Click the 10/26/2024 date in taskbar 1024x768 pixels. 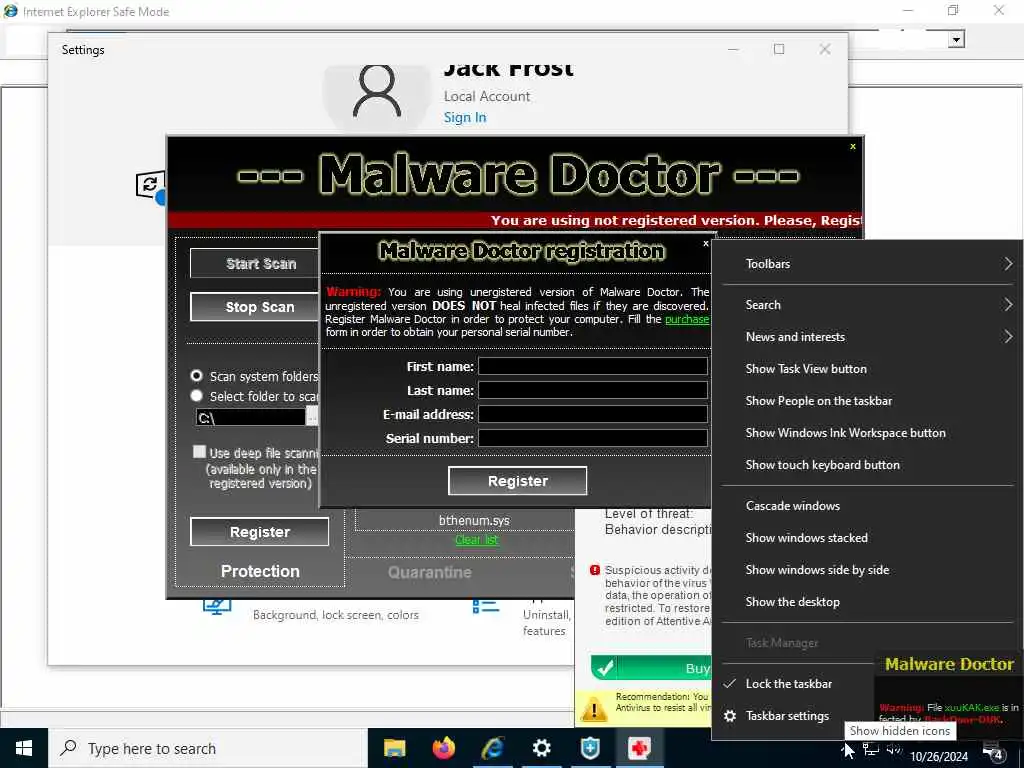(938, 756)
